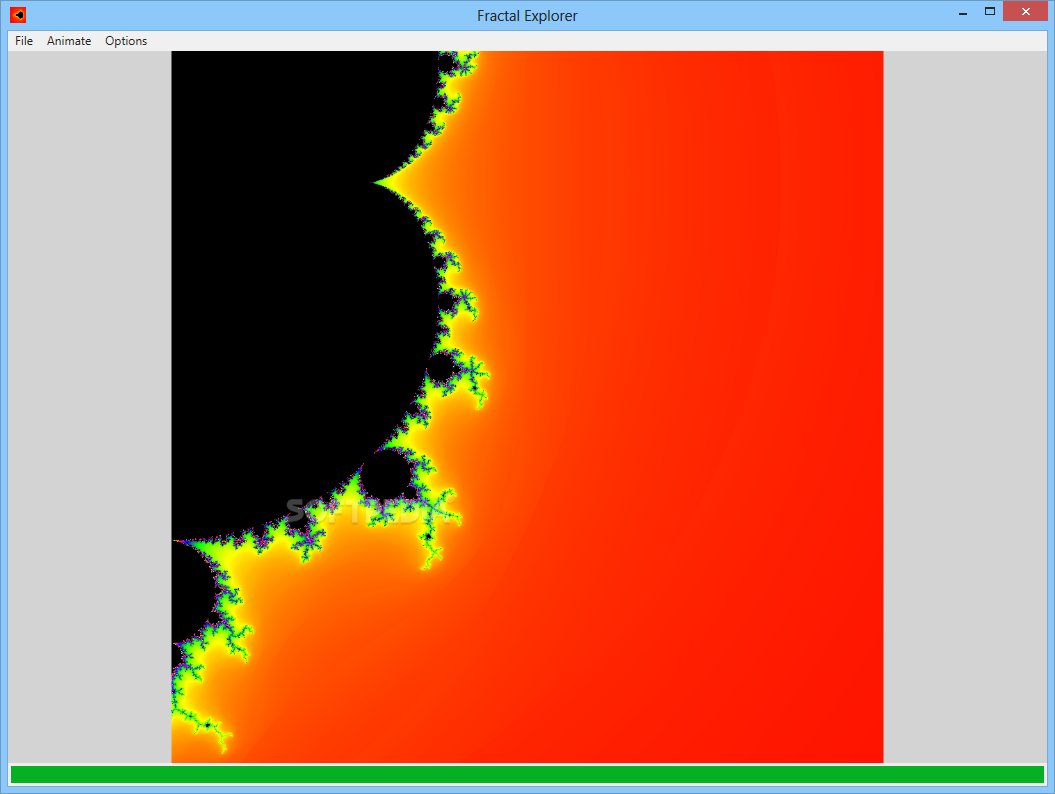Open the Options menu
This screenshot has height=794, width=1055.
126,41
